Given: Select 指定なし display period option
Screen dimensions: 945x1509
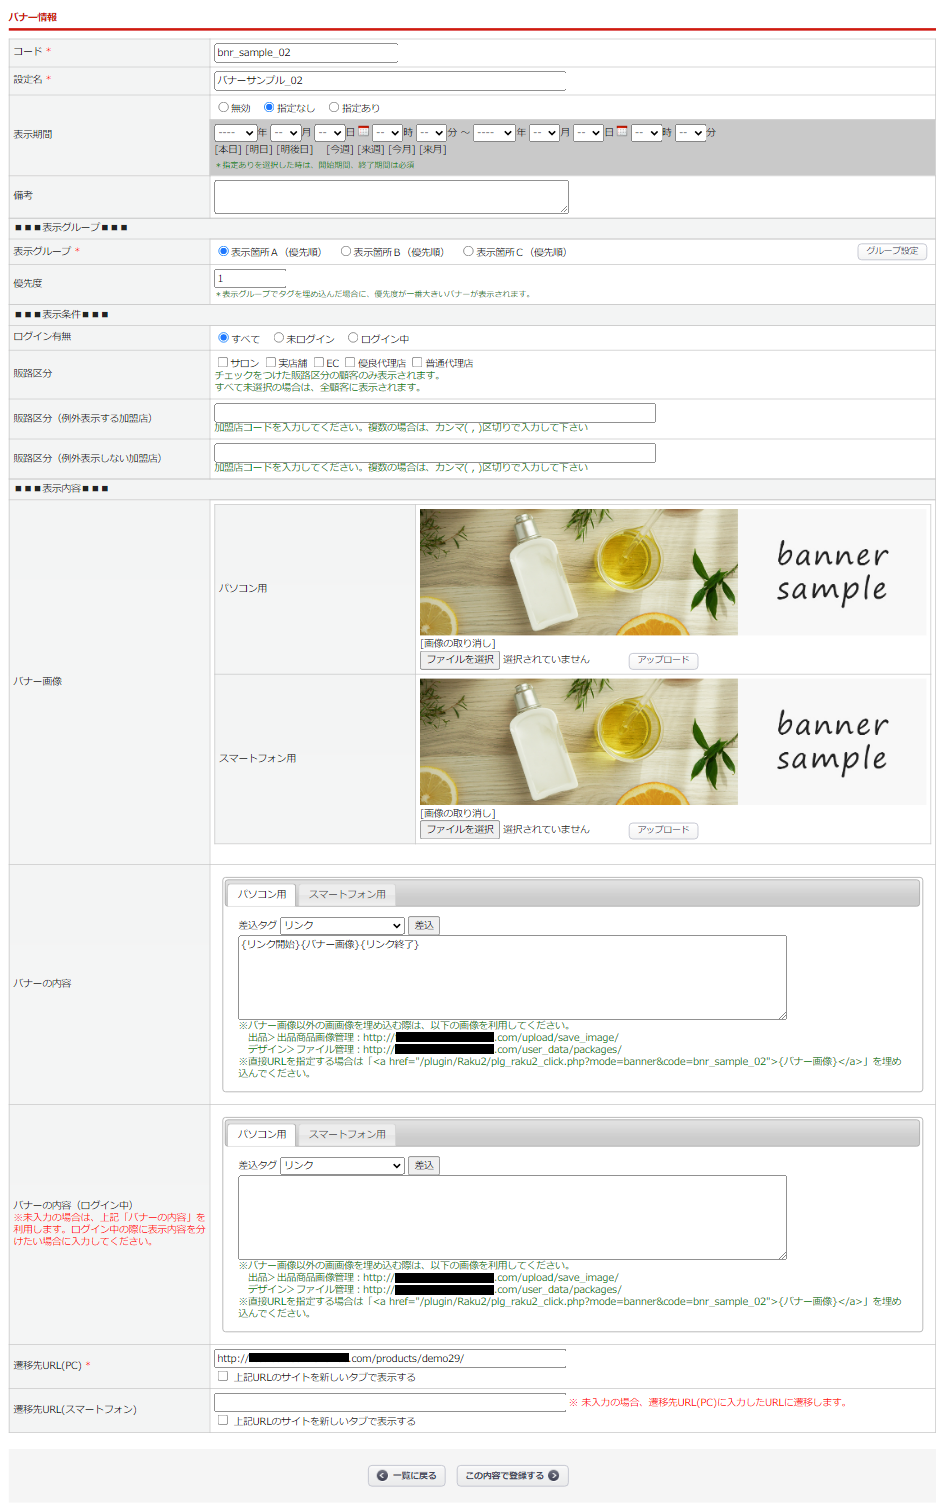Looking at the screenshot, I should [269, 107].
